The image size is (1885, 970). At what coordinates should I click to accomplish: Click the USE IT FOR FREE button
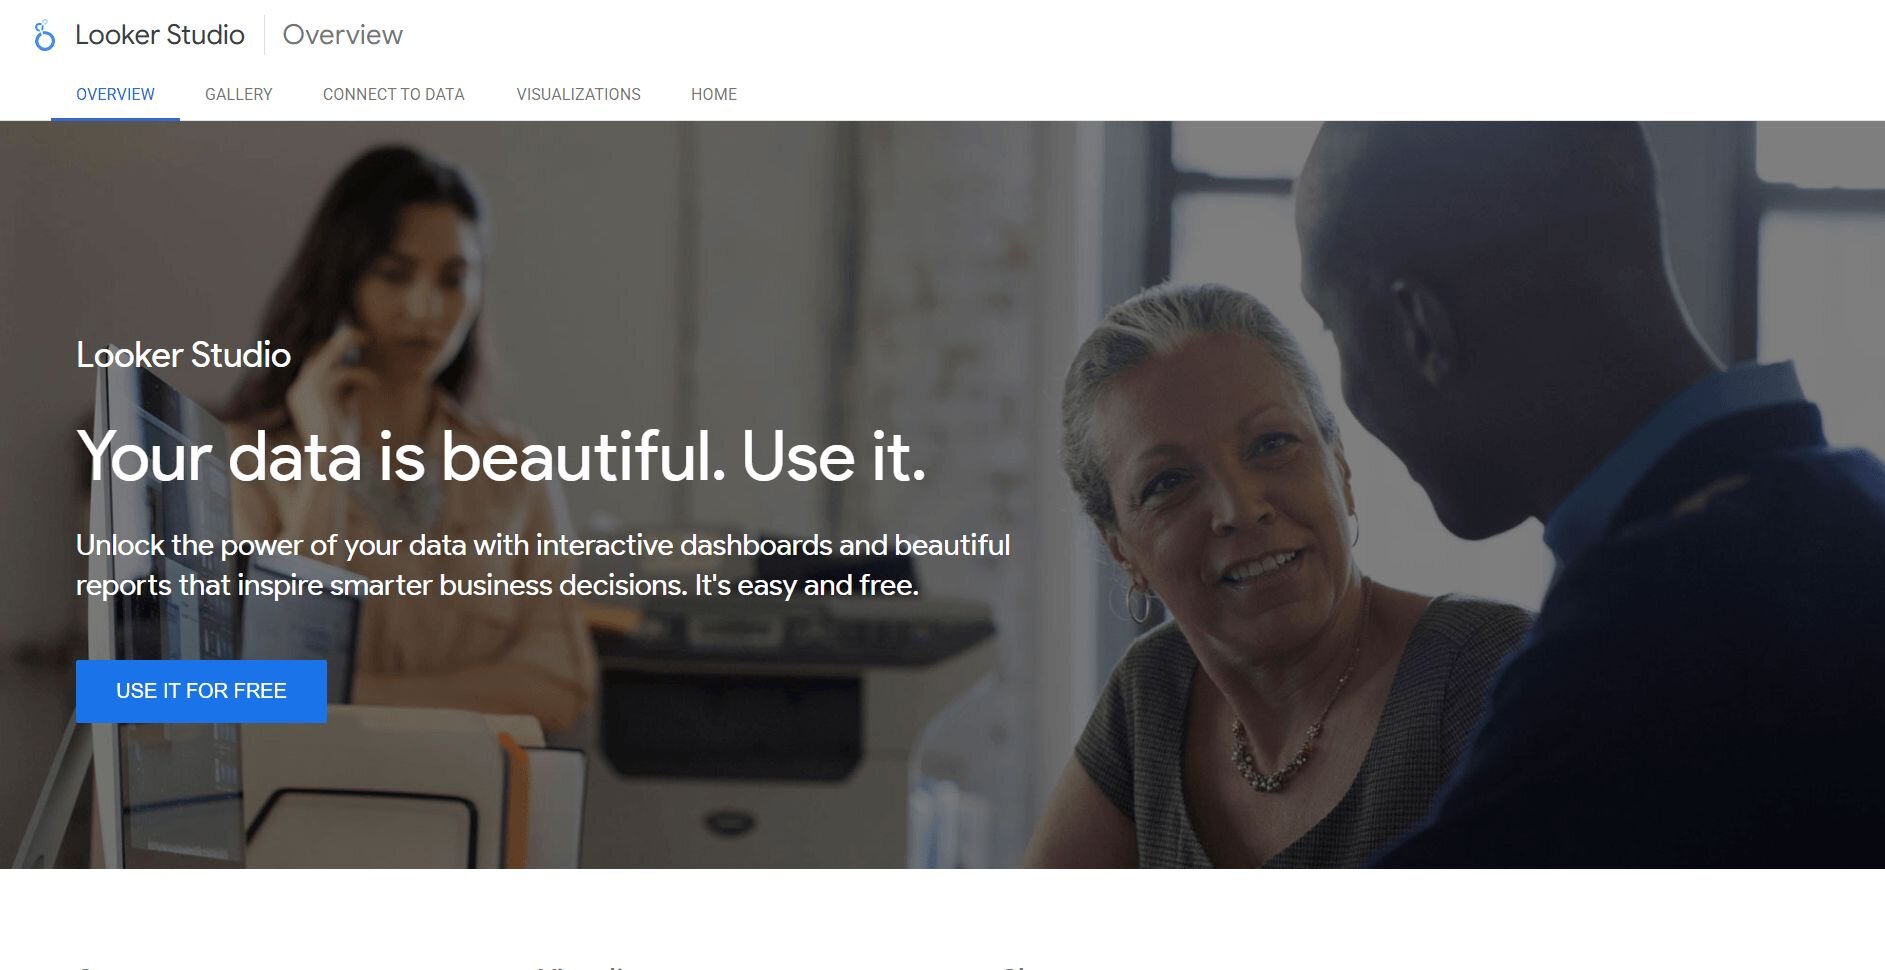(201, 691)
